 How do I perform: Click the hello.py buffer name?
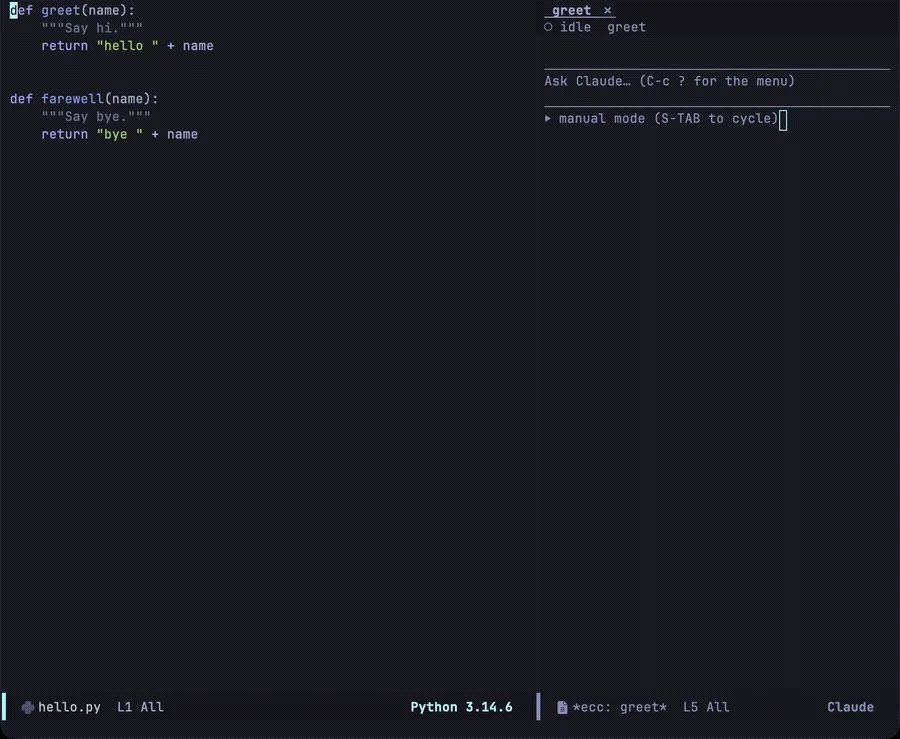click(x=69, y=707)
